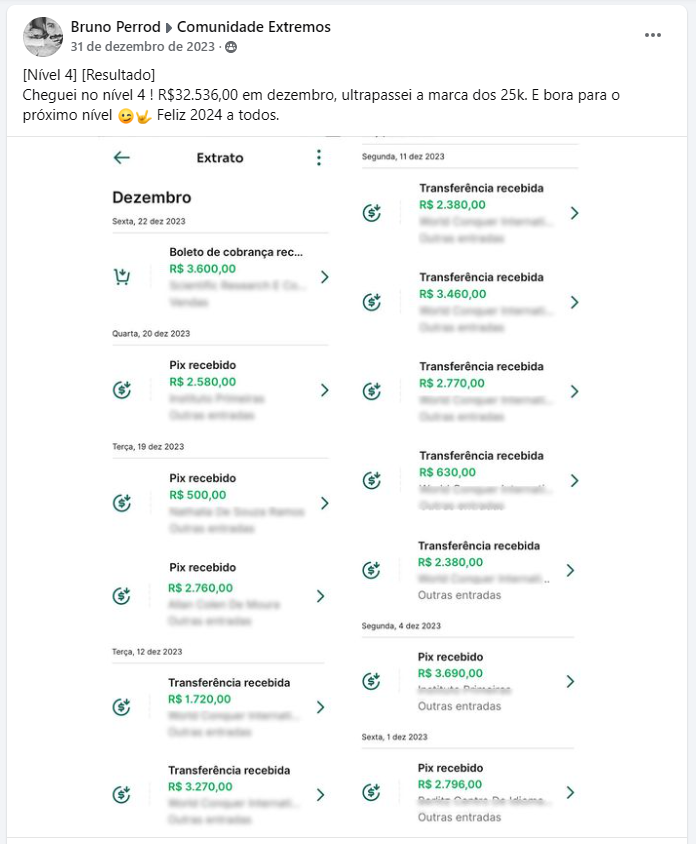Viewport: 696px width, 844px height.
Task: Expand the R$ 3.600,00 boleto entry chevron
Action: [x=325, y=277]
